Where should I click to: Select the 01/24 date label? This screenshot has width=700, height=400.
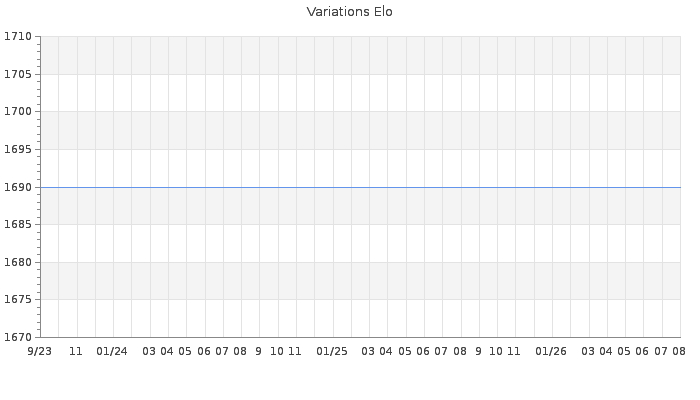[x=112, y=352]
